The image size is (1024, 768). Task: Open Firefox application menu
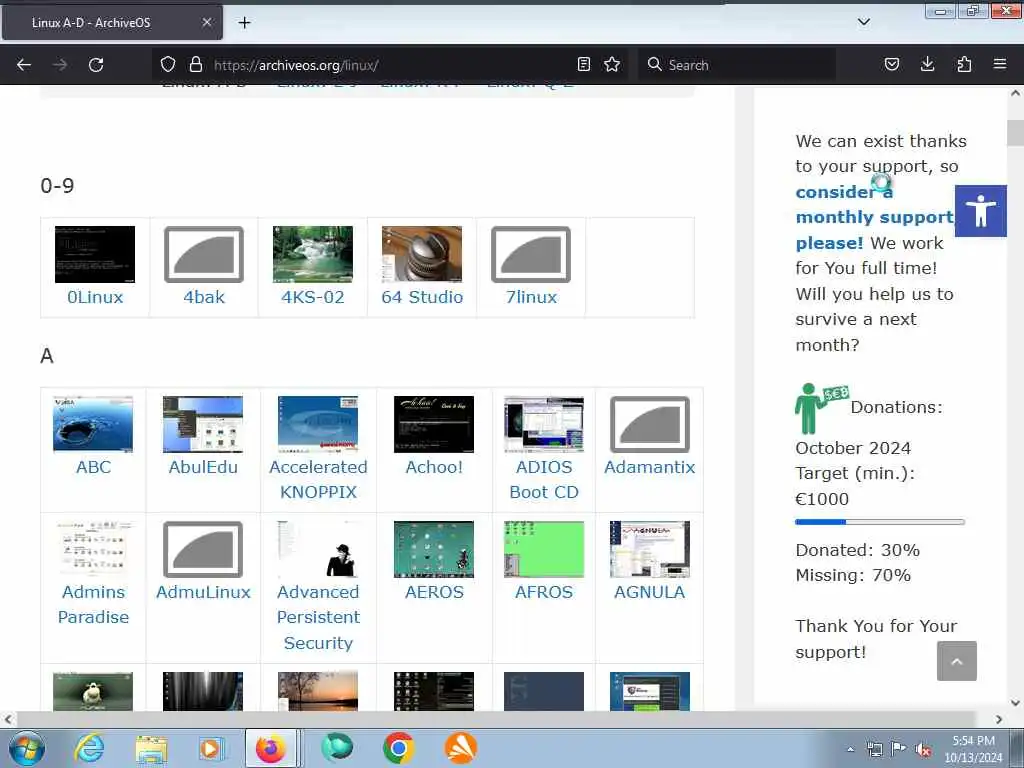[x=1000, y=64]
